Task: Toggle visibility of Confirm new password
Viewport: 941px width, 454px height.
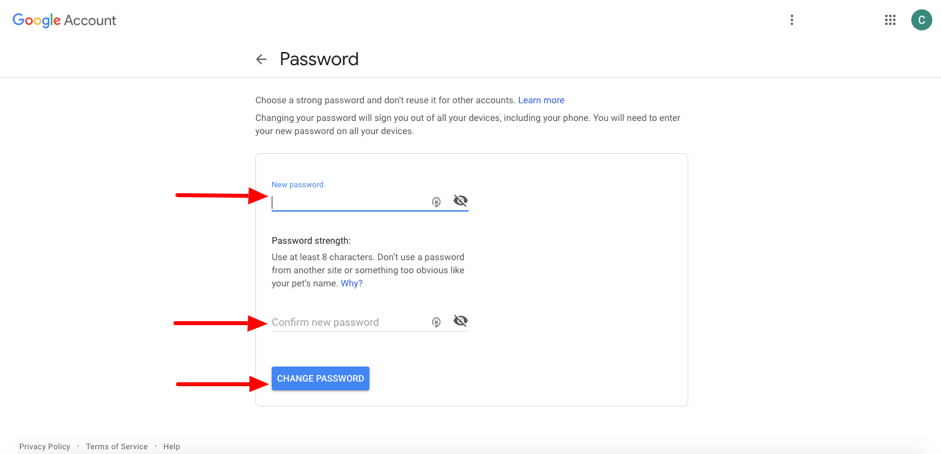Action: click(460, 321)
